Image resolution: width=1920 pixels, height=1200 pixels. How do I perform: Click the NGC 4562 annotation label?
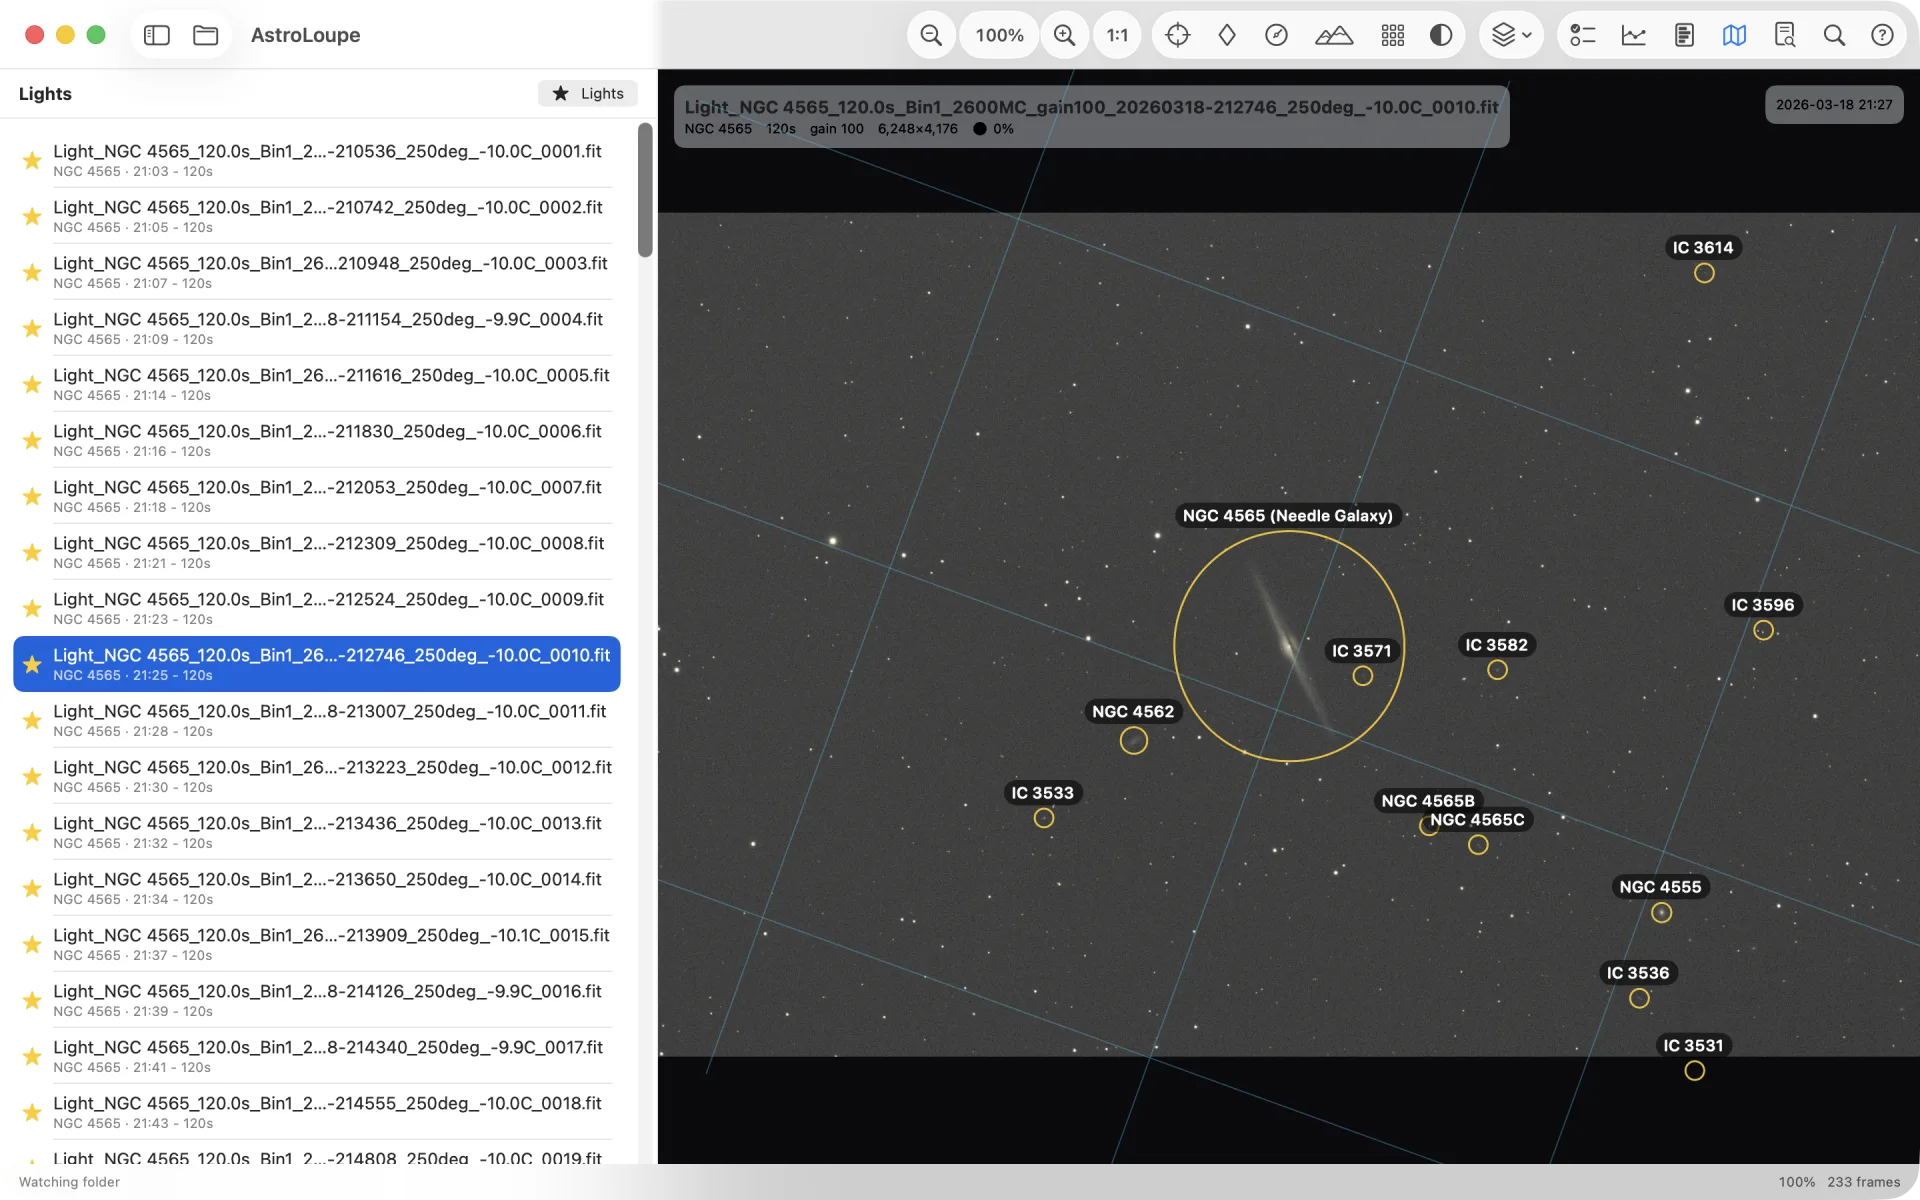tap(1132, 712)
